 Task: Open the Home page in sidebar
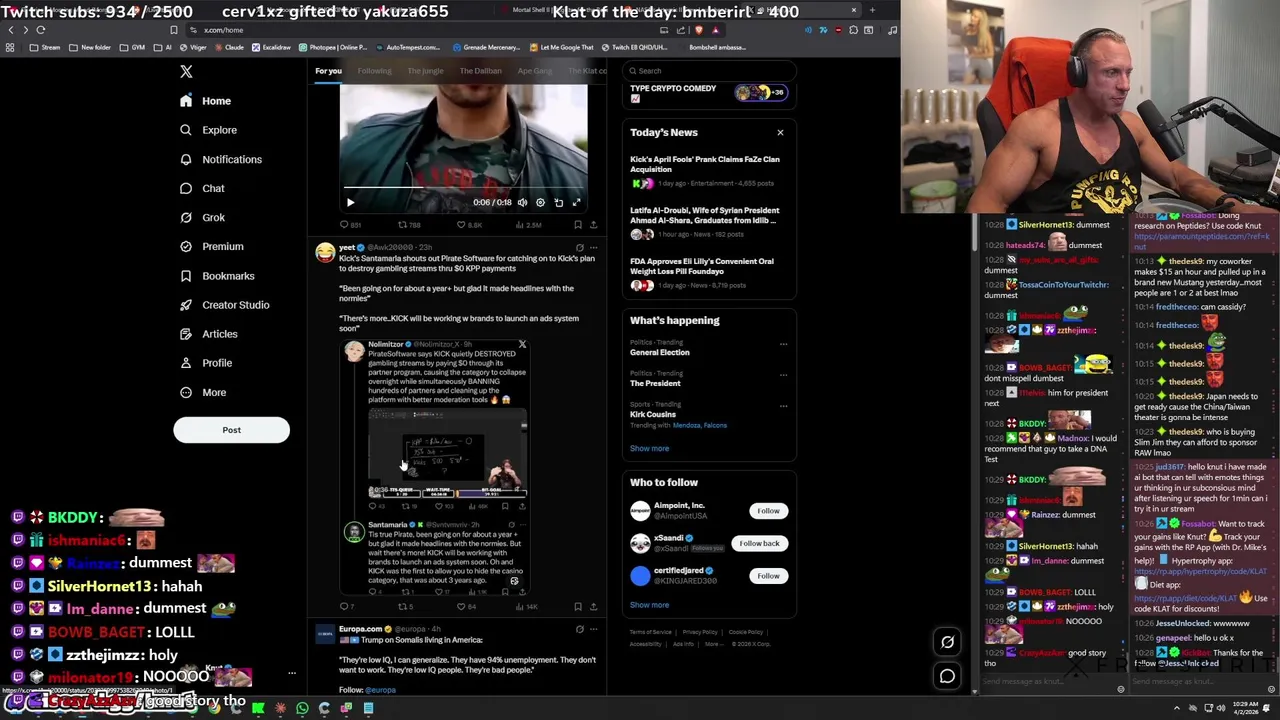(205, 101)
